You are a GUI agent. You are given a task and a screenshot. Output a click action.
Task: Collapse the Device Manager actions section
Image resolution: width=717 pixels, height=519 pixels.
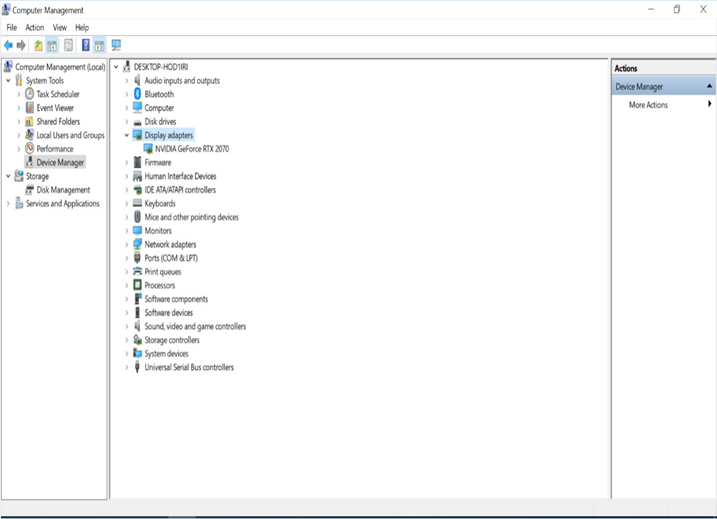coord(709,87)
